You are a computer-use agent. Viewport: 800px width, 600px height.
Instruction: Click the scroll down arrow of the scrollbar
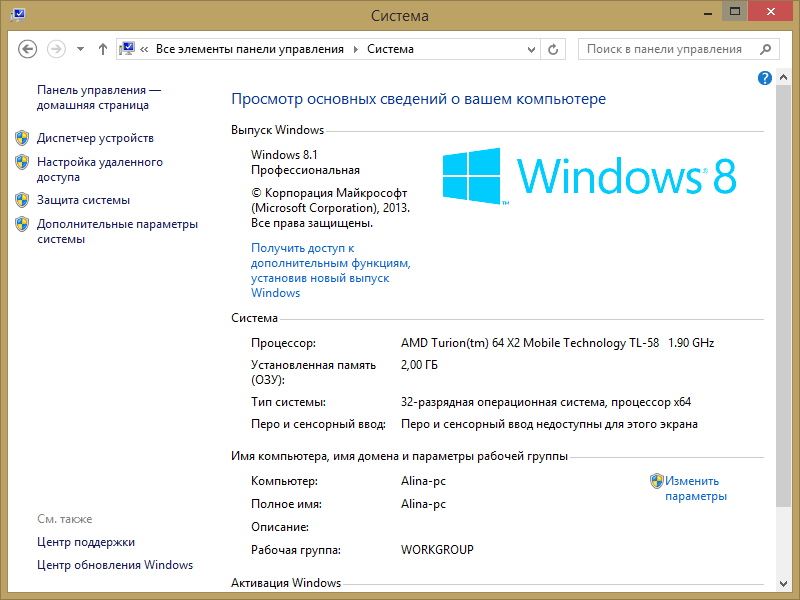click(x=784, y=583)
